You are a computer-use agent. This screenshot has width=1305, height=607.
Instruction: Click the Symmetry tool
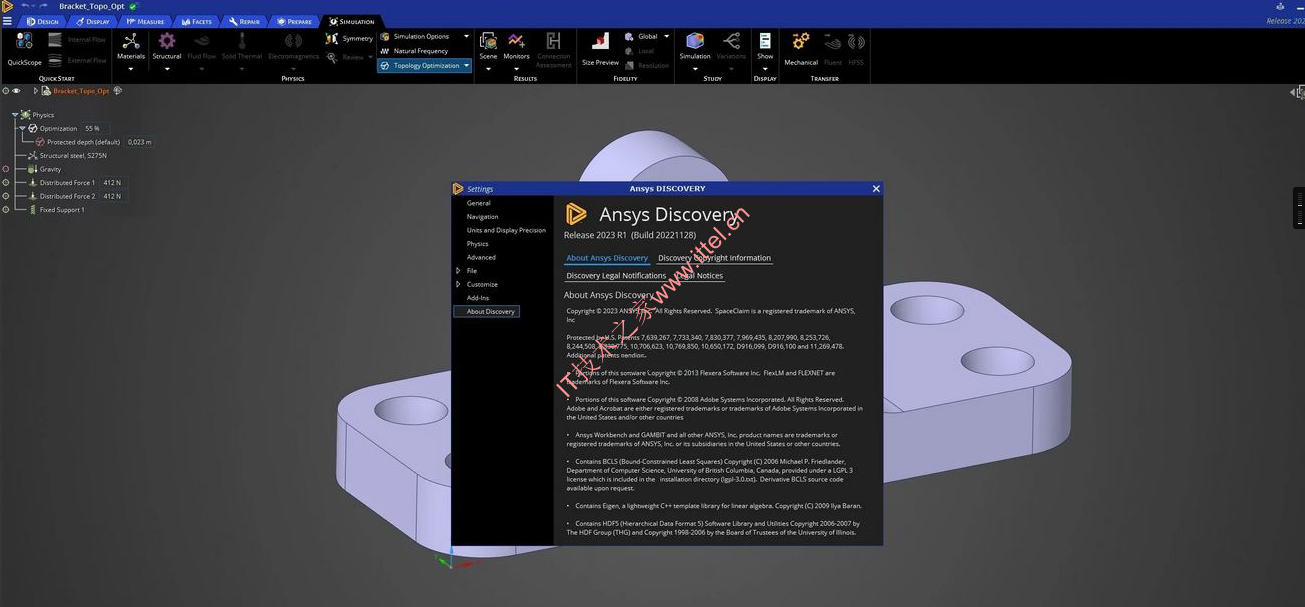349,39
